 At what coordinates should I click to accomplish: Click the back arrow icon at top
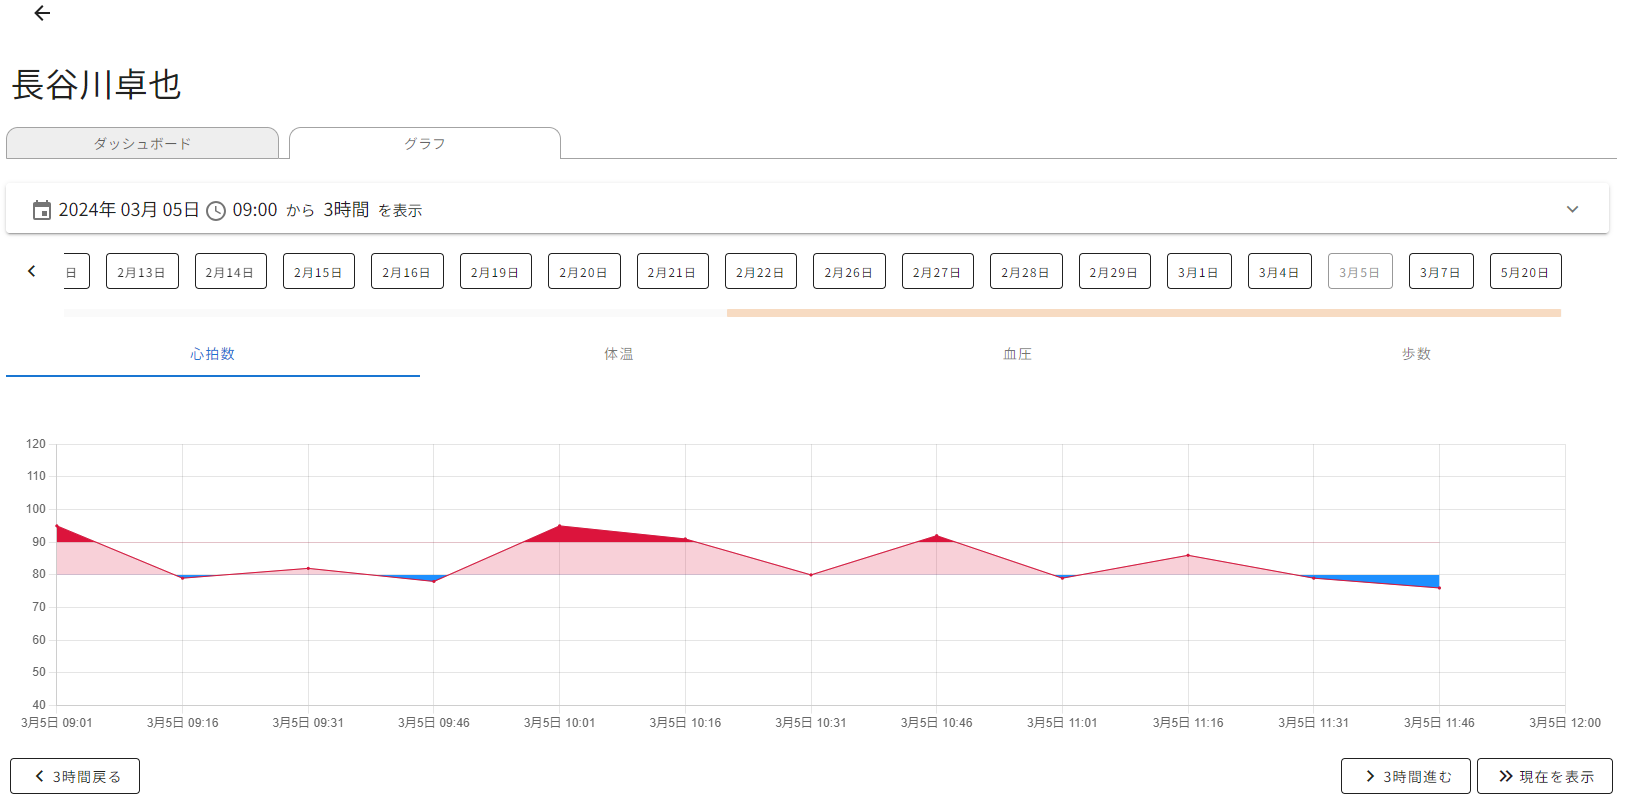(42, 13)
